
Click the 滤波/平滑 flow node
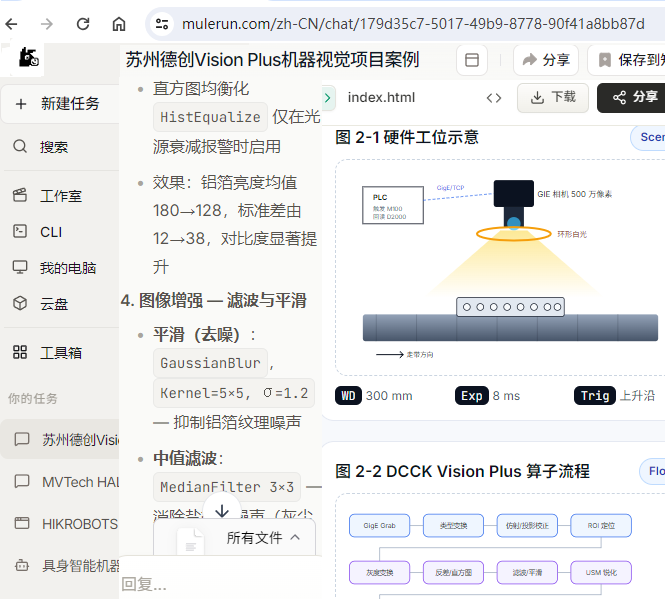pos(527,572)
